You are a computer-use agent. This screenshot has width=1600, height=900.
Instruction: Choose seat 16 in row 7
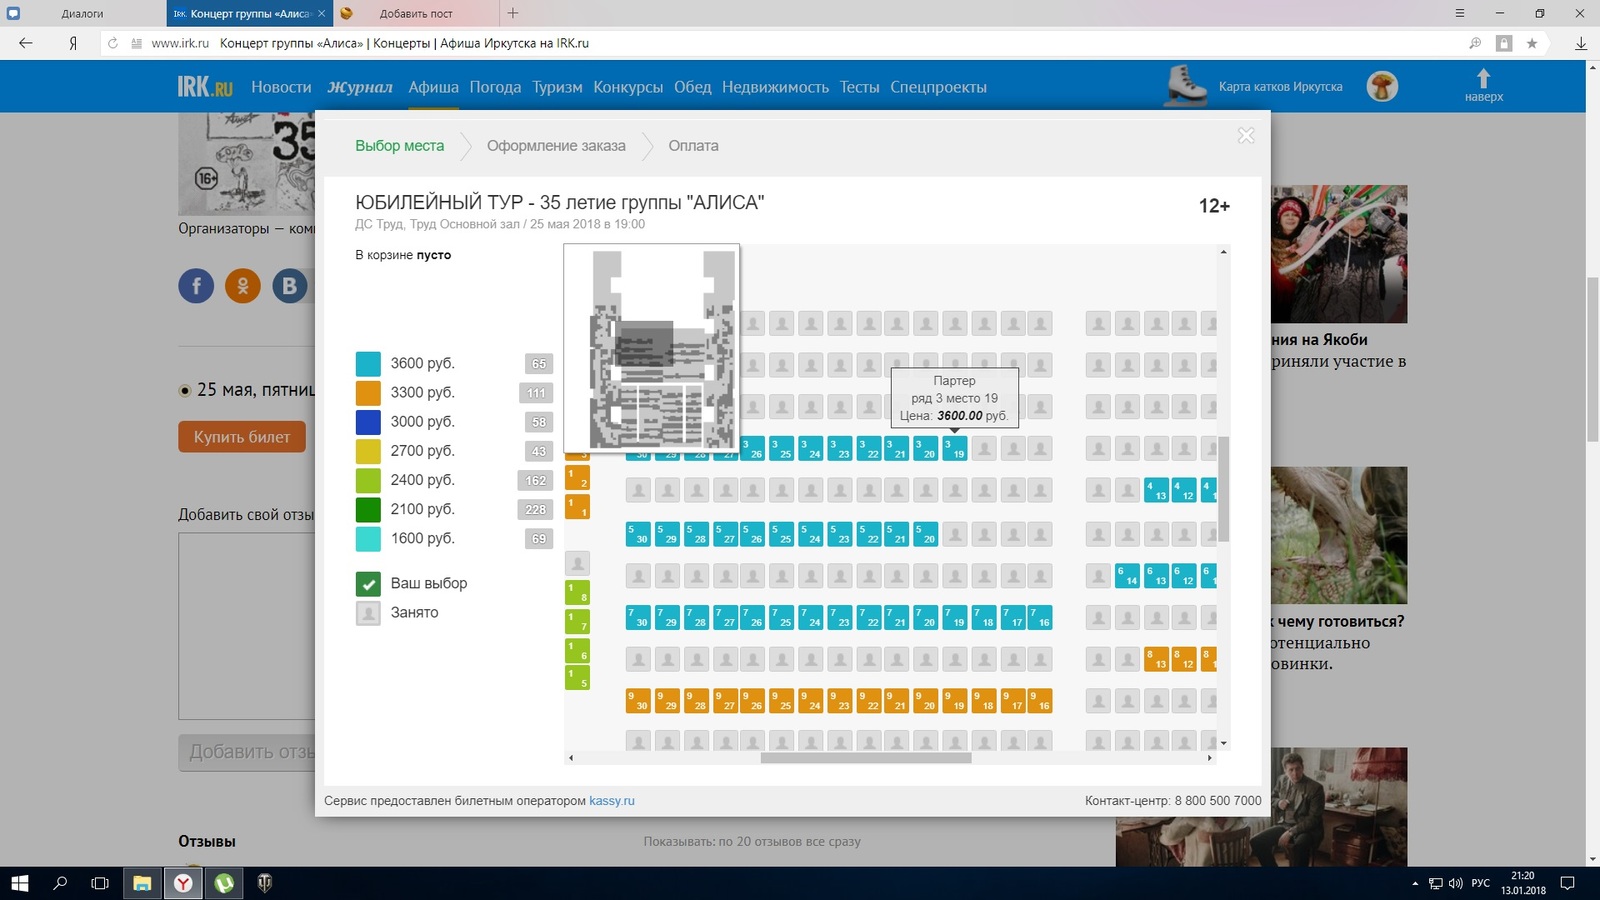point(1040,618)
